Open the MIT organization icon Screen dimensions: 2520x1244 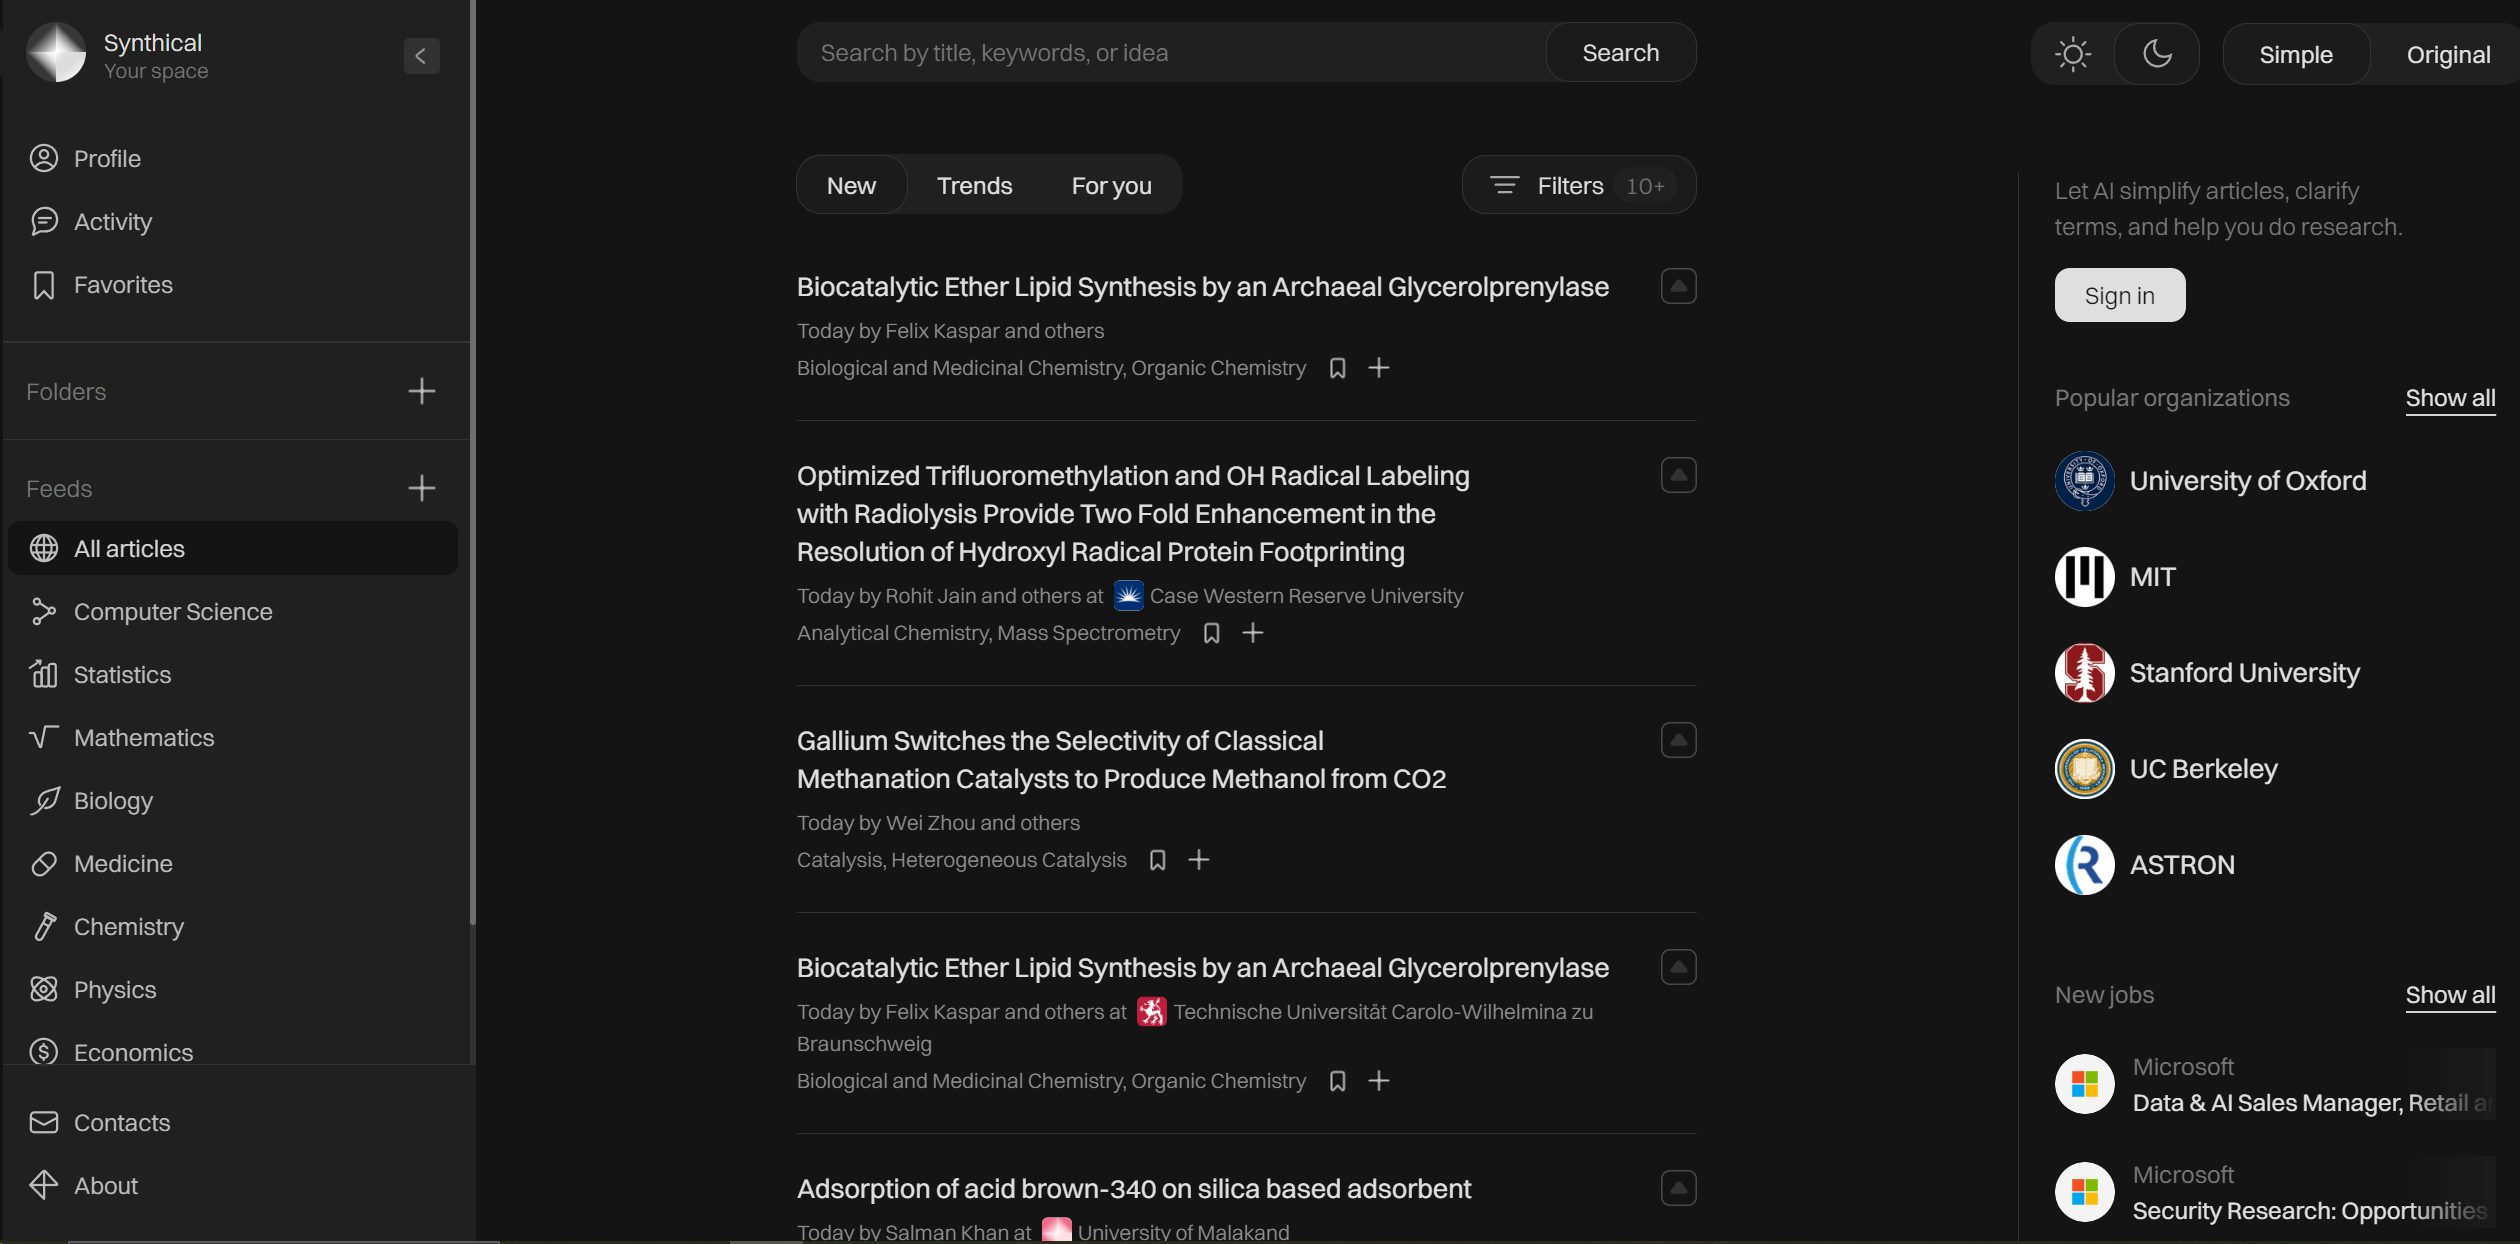pyautogui.click(x=2084, y=577)
